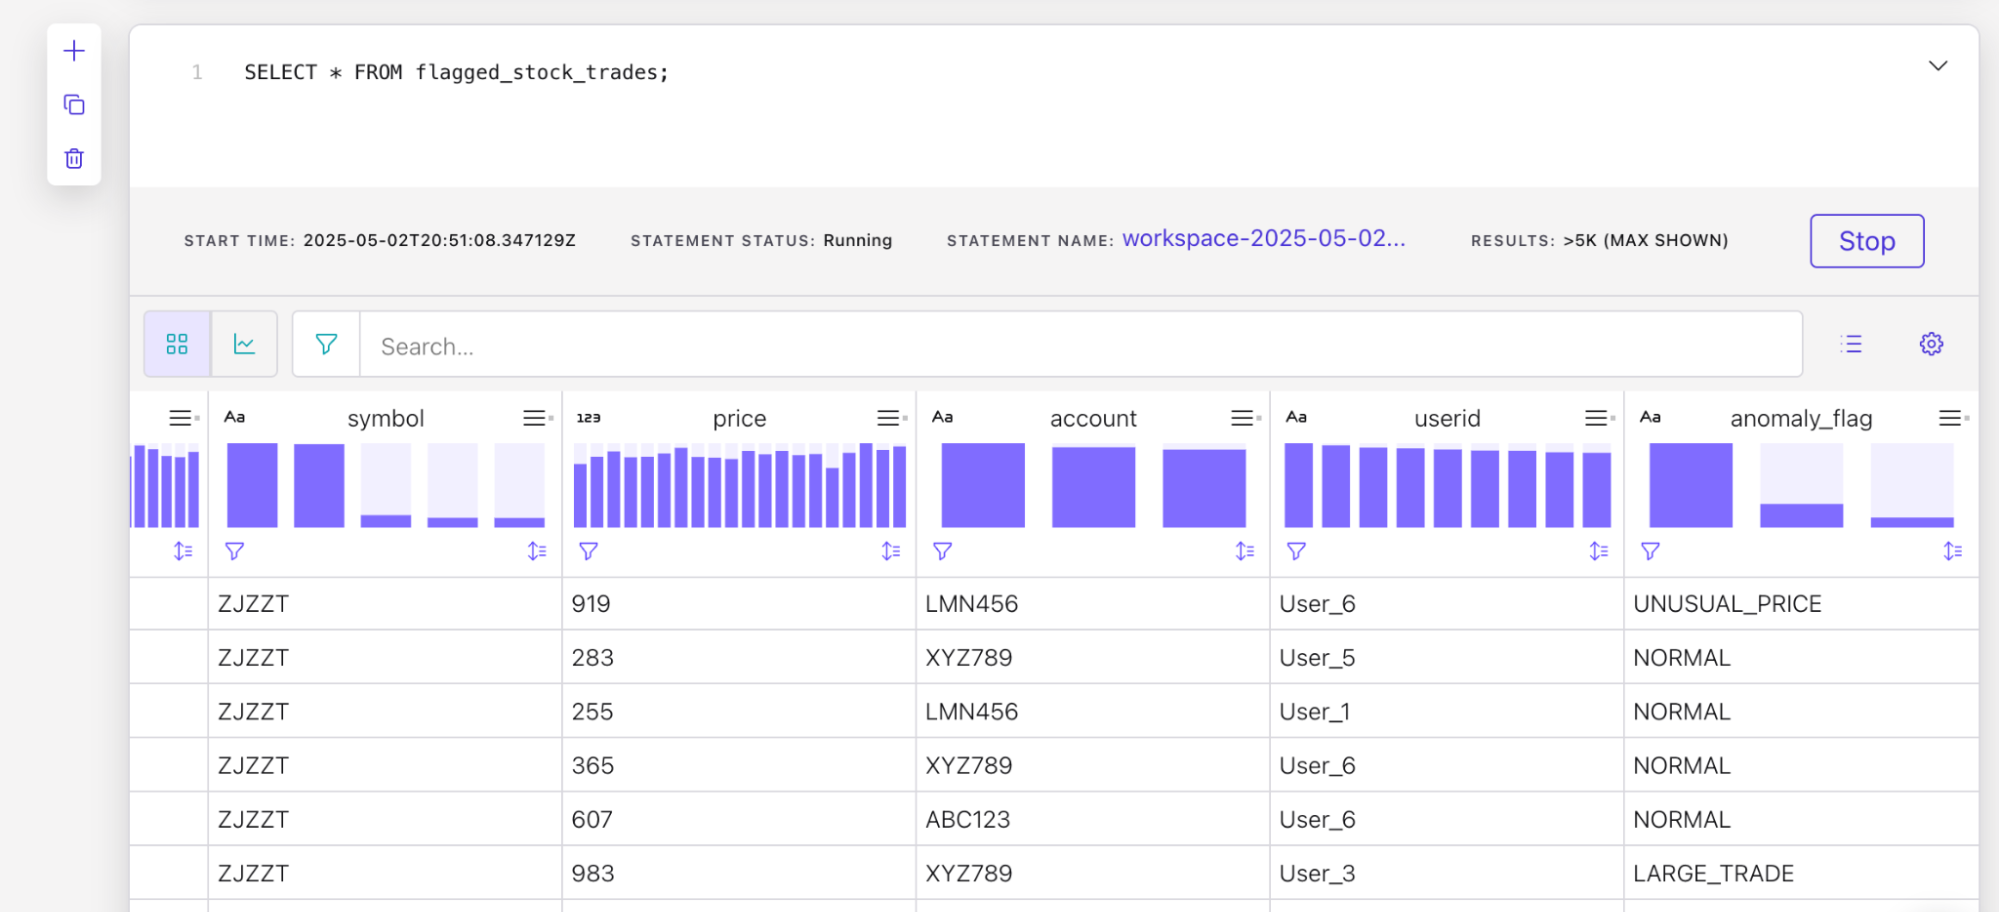Click the filter icon beside the search box
This screenshot has height=912, width=1999.
pos(326,344)
